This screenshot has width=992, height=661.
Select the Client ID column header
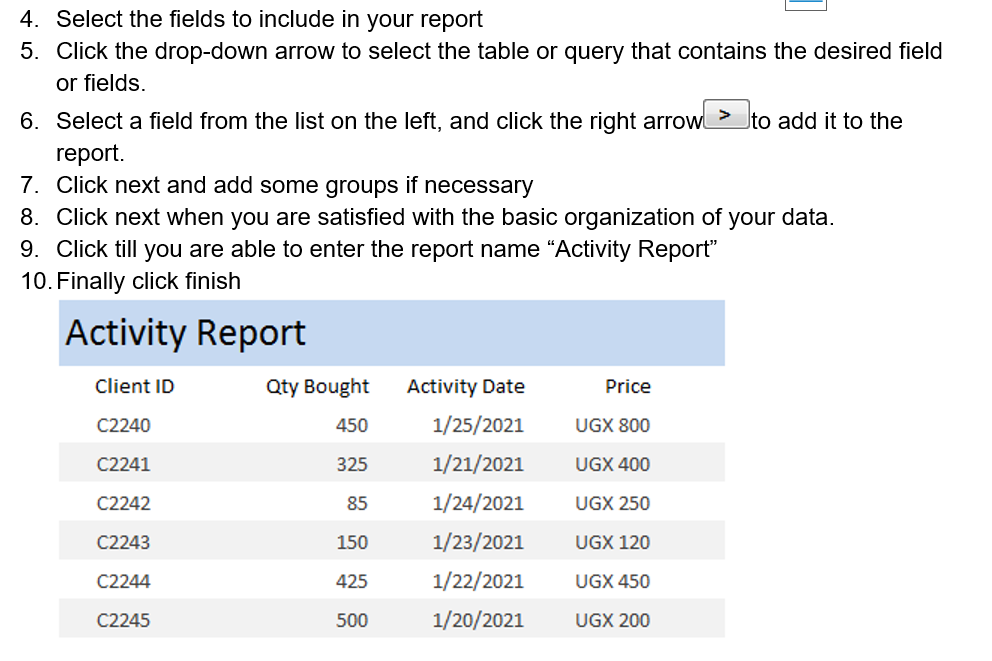134,386
